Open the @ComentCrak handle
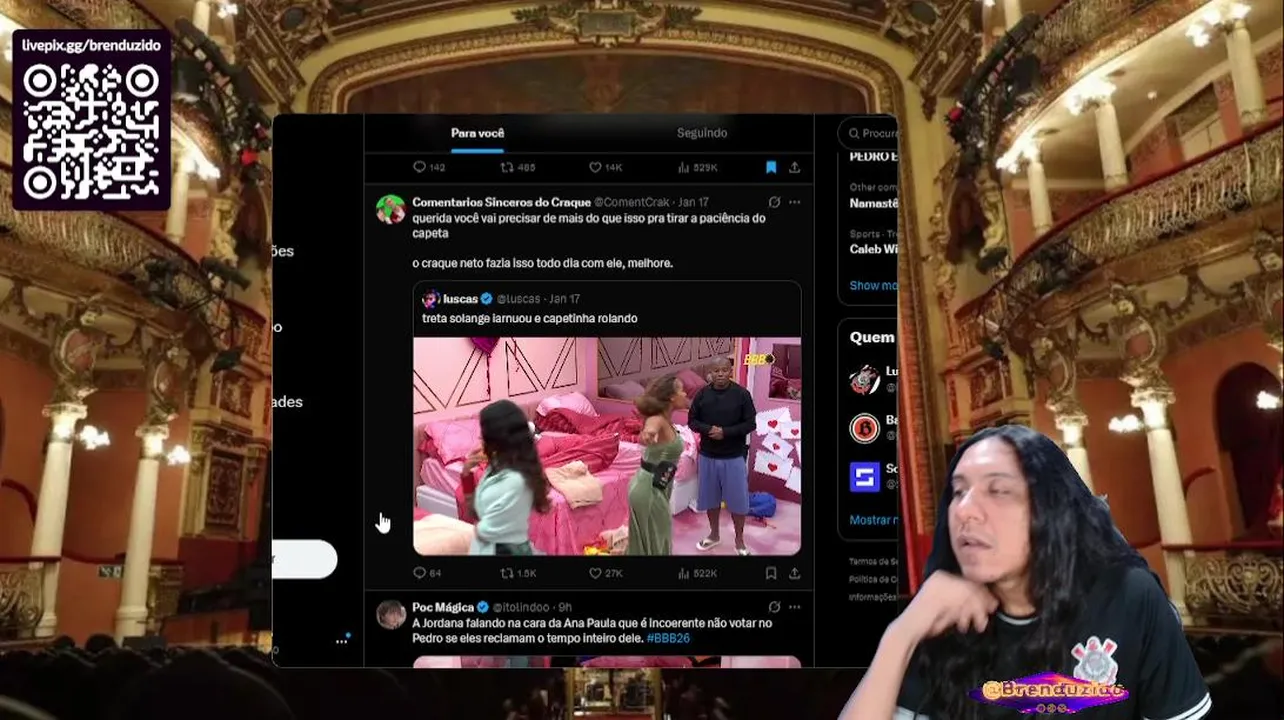Viewport: 1284px width, 720px height. click(x=631, y=202)
